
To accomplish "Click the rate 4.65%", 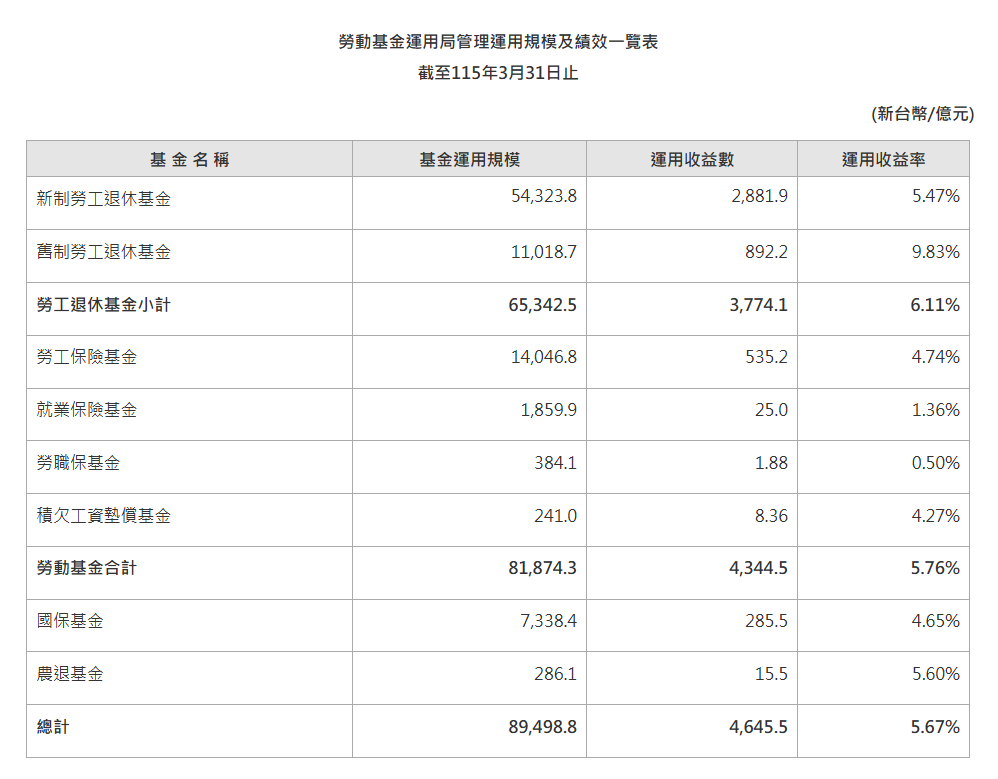I will [936, 621].
